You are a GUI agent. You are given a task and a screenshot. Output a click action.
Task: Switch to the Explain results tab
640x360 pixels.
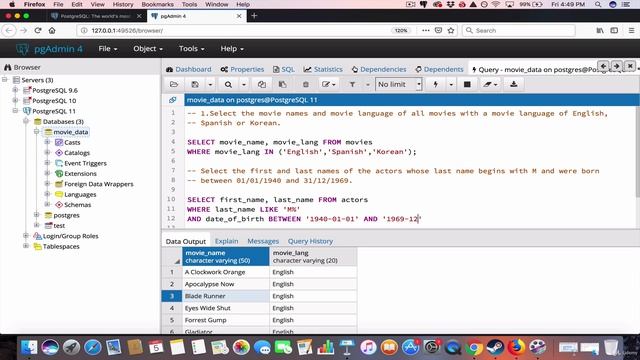(227, 241)
